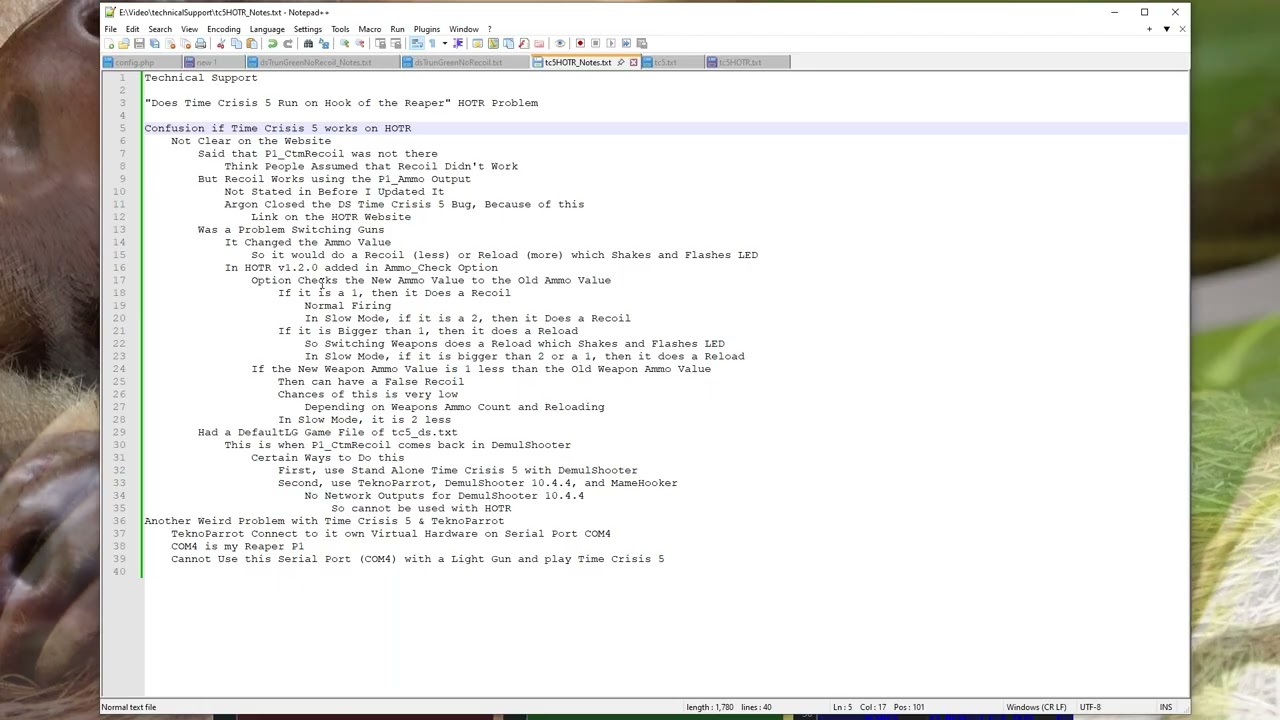Screen dimensions: 1280x720
Task: Click the Synchronize Horizontal Scrolling icon
Action: [x=396, y=43]
